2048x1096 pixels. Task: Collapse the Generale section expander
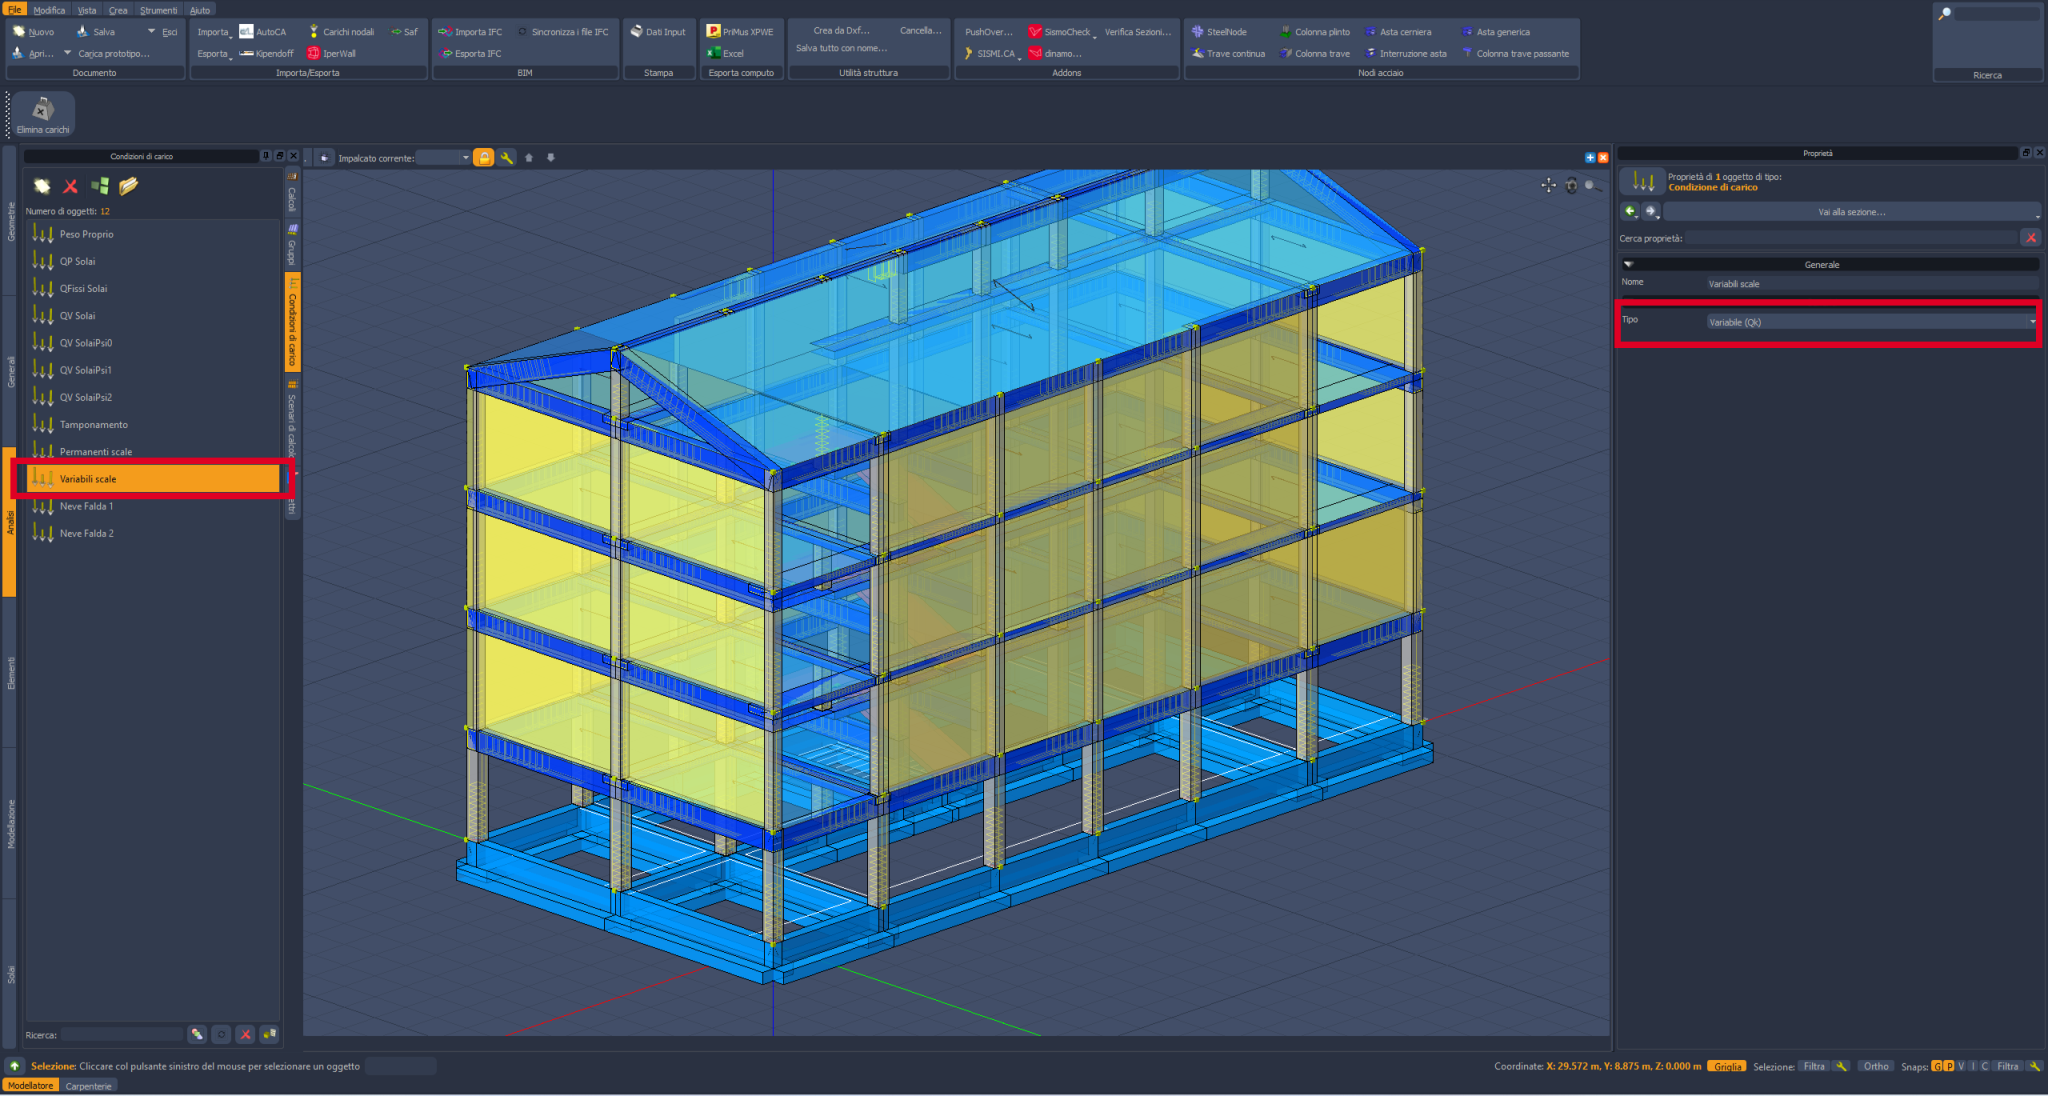[1629, 265]
